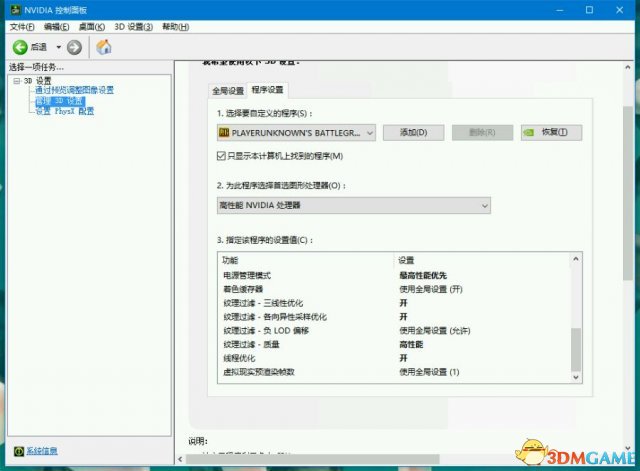This screenshot has height=471, width=640.
Task: Minimize the NVIDIA control panel window
Action: click(x=560, y=10)
